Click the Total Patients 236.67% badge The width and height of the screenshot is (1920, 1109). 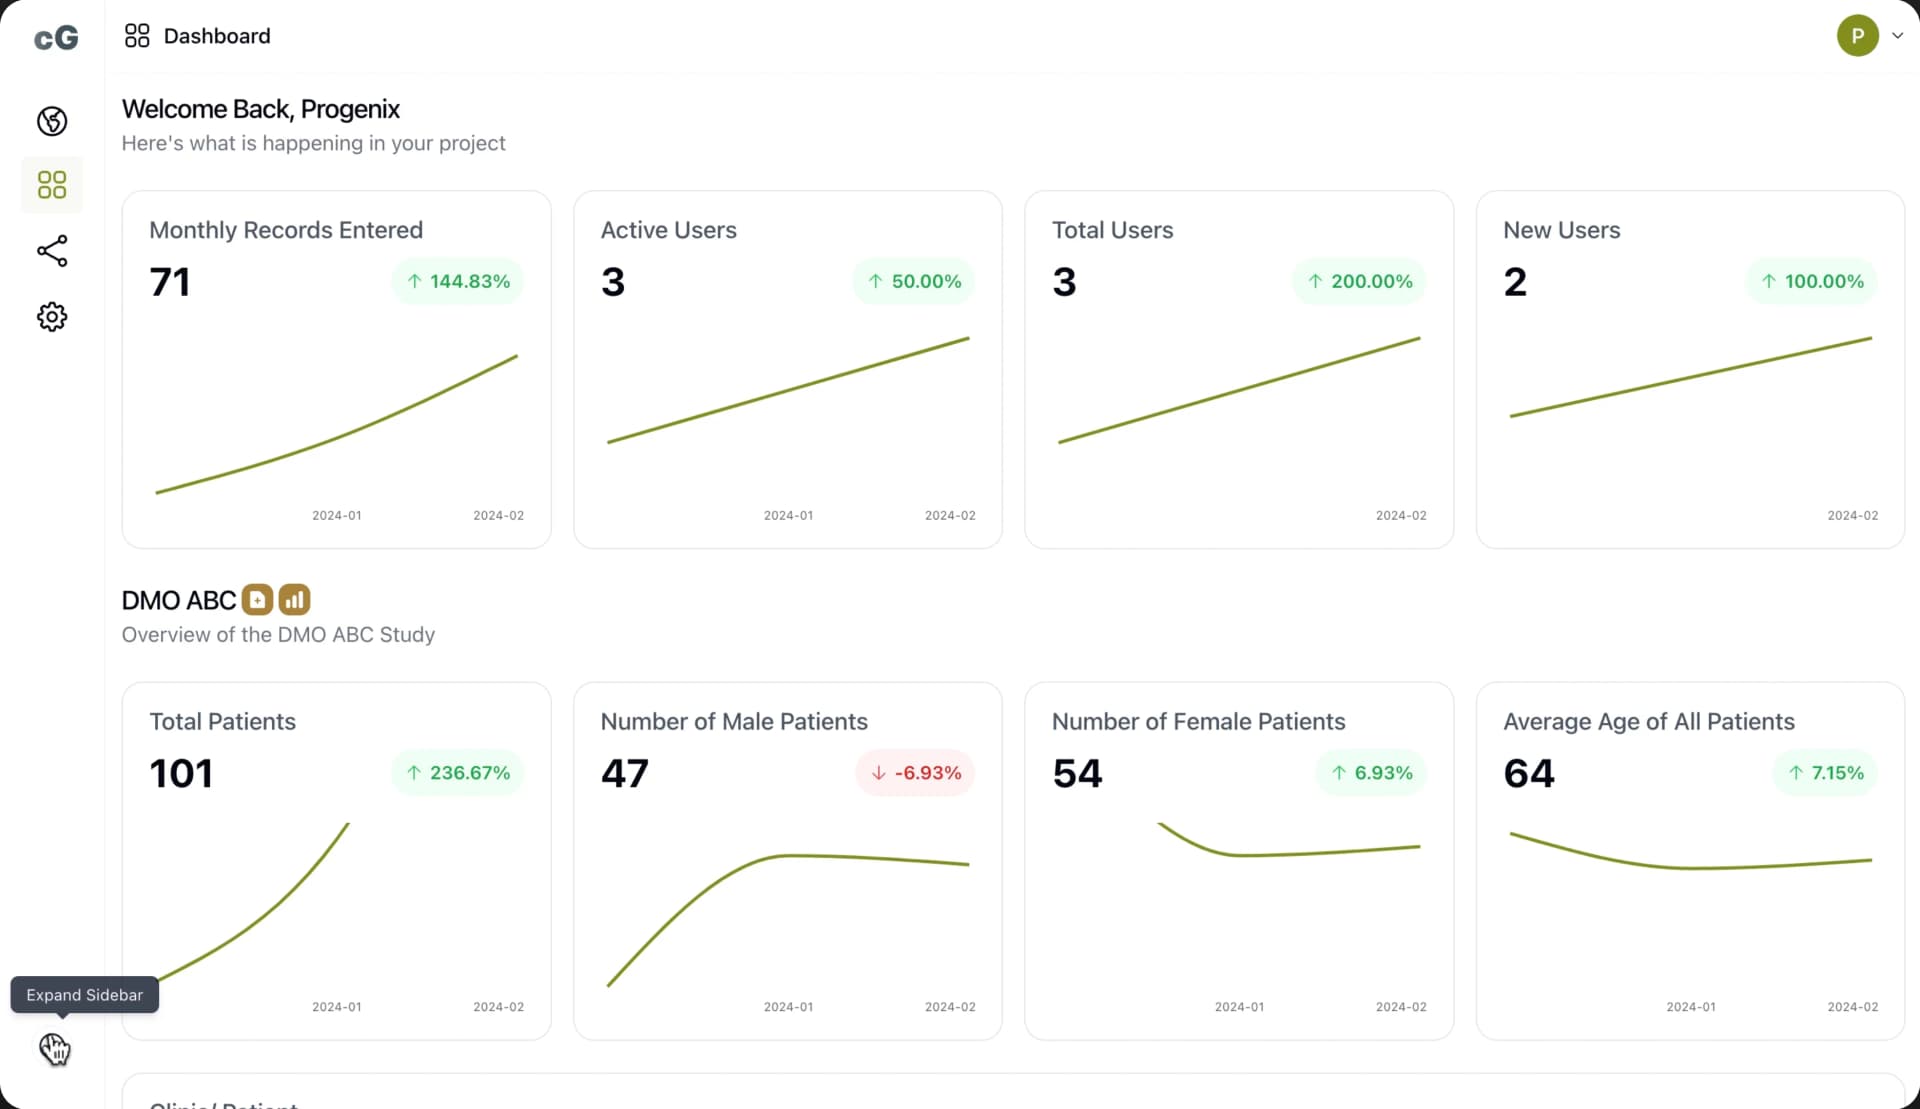(458, 773)
